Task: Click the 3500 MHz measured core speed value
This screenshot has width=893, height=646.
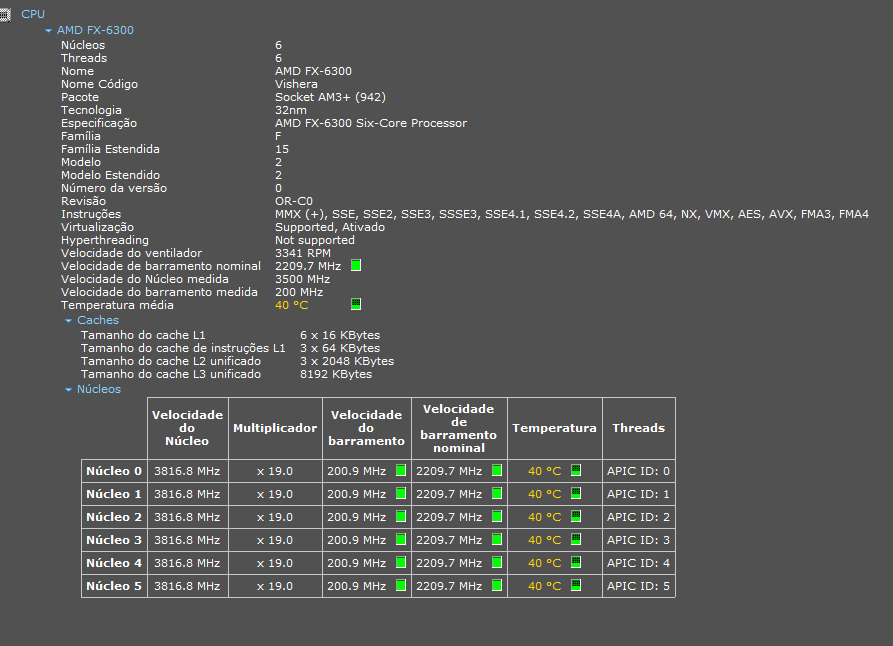Action: (302, 280)
